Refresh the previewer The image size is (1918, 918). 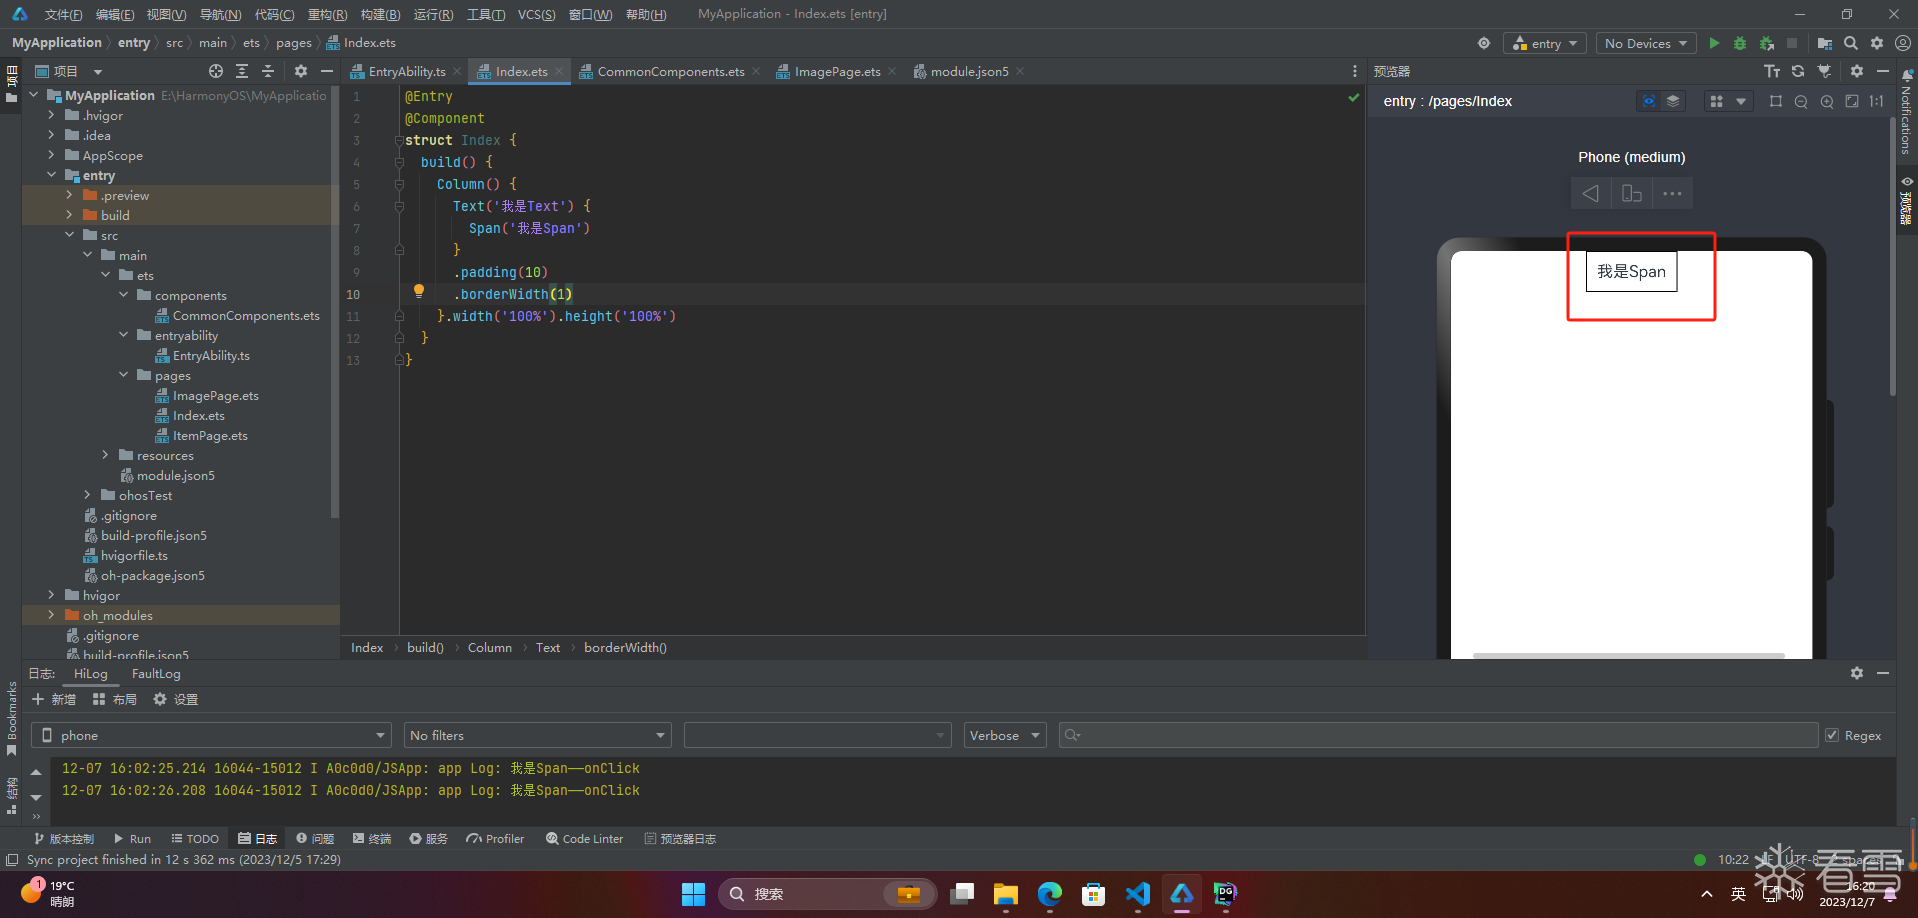pos(1798,71)
